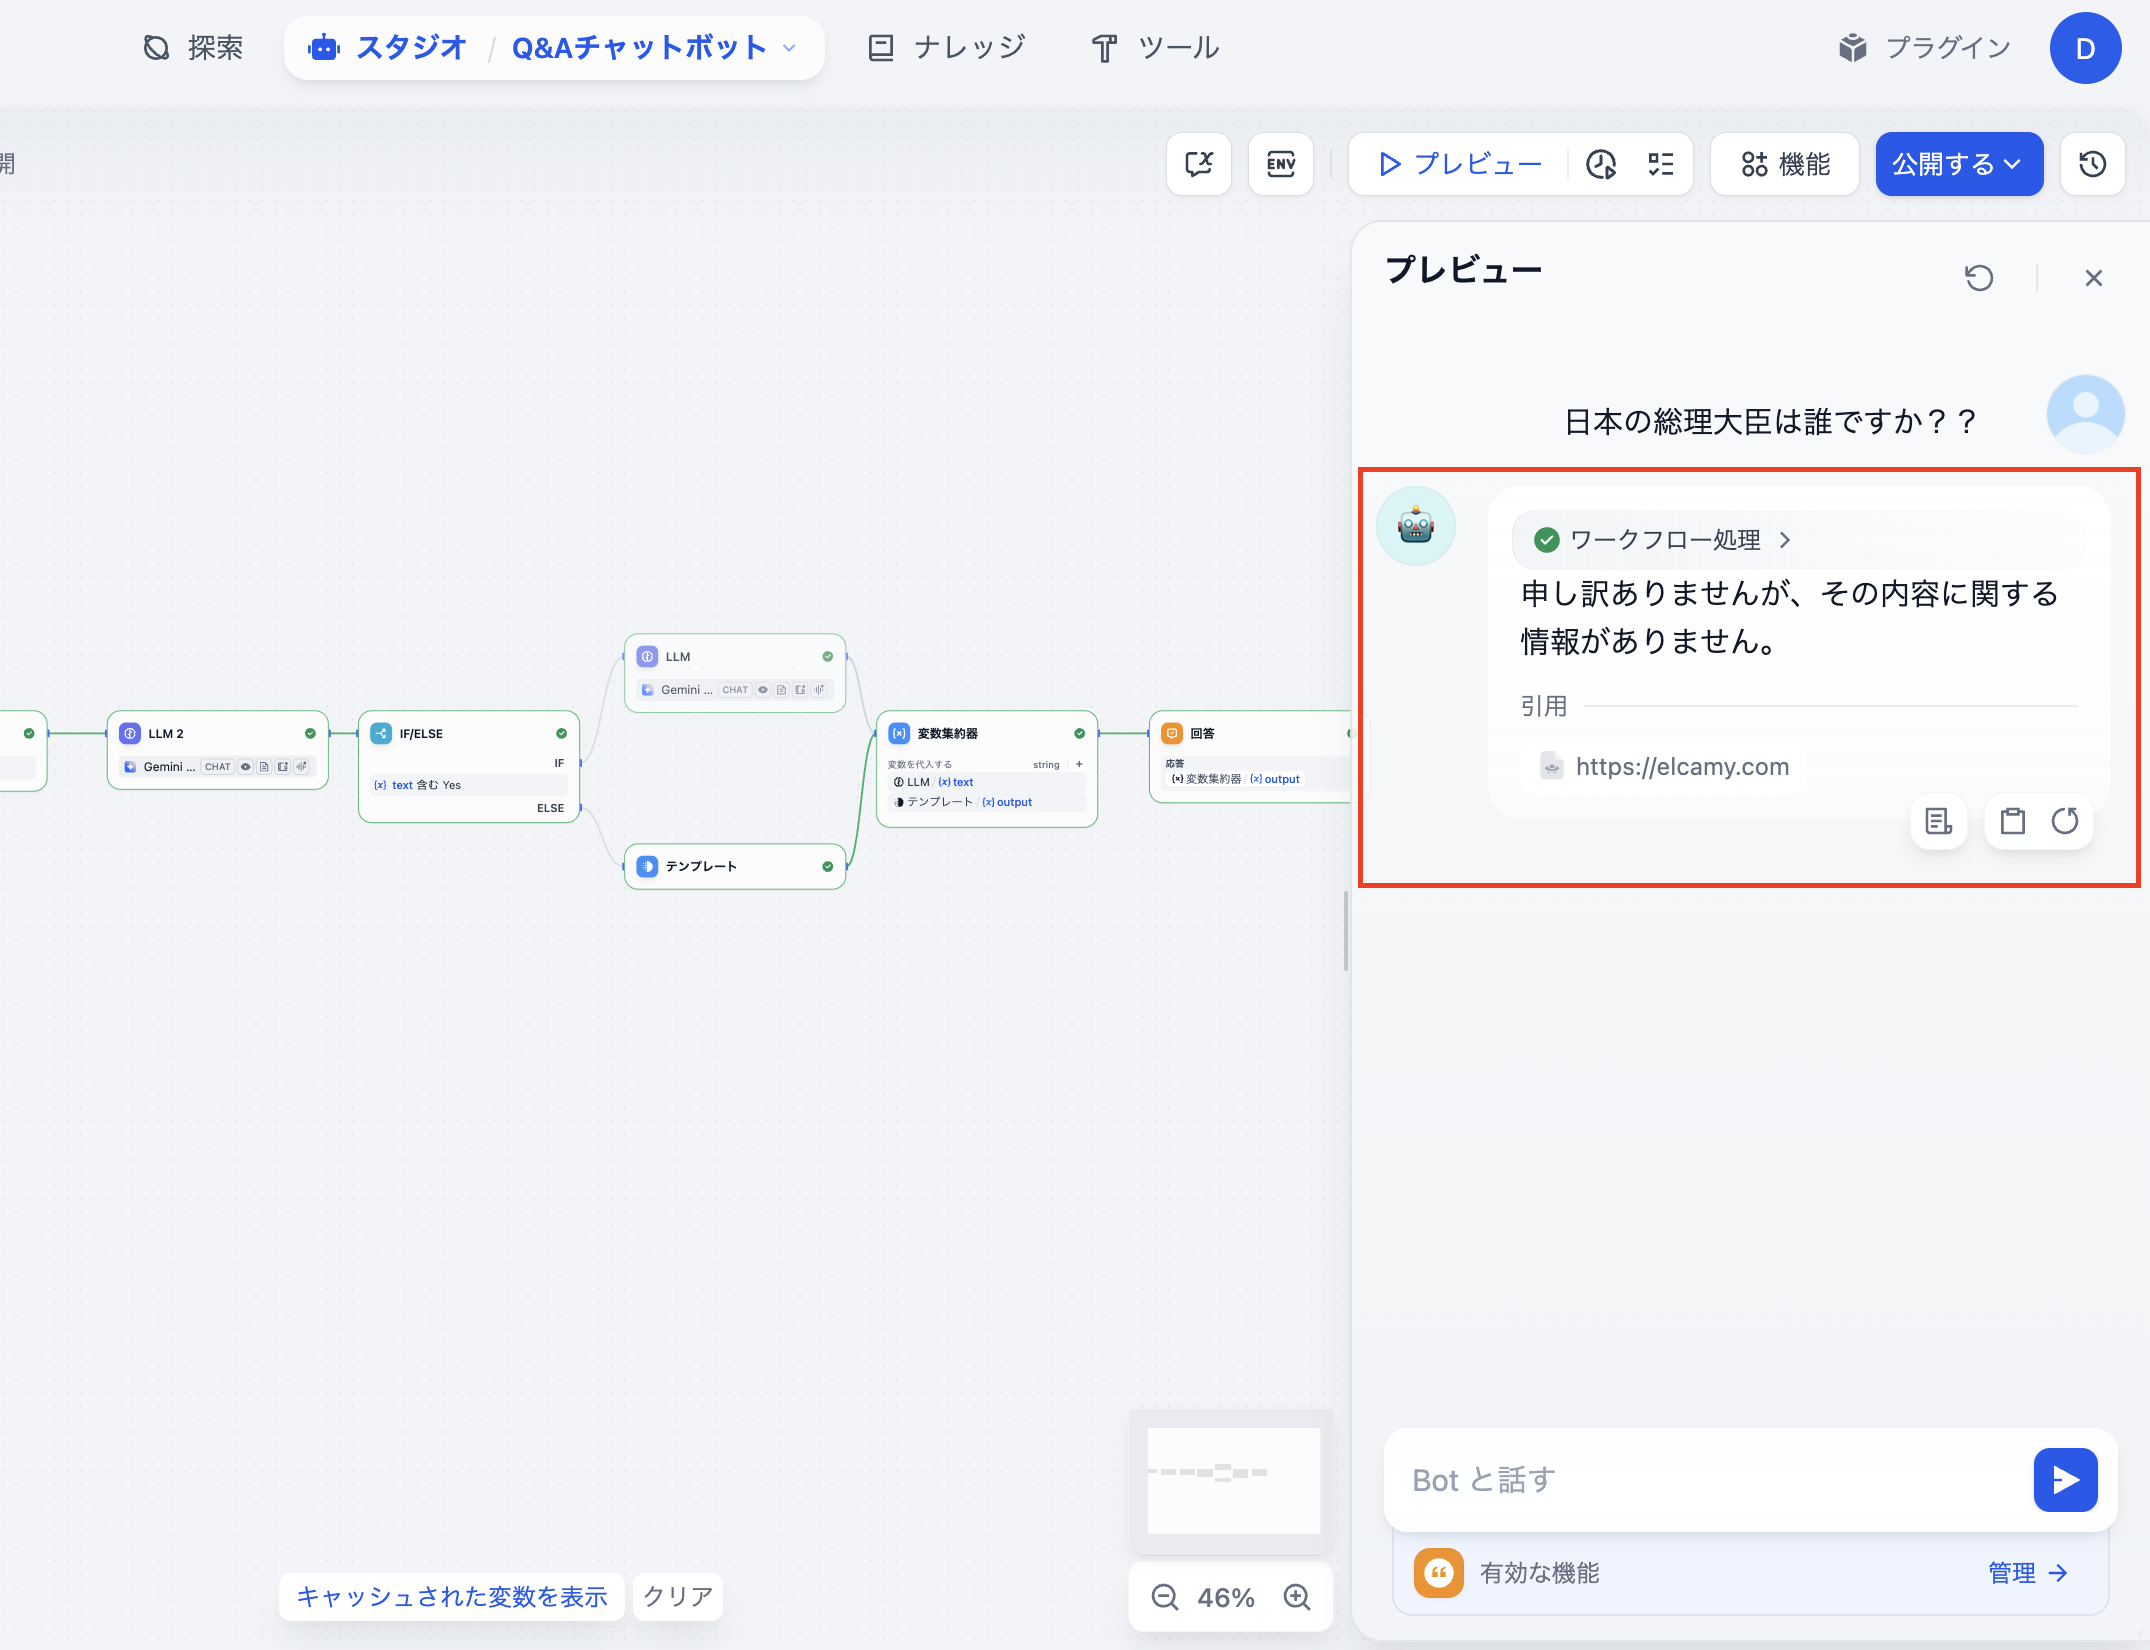Click キャッシュされた変数を表示 button
The image size is (2150, 1650).
[x=452, y=1597]
